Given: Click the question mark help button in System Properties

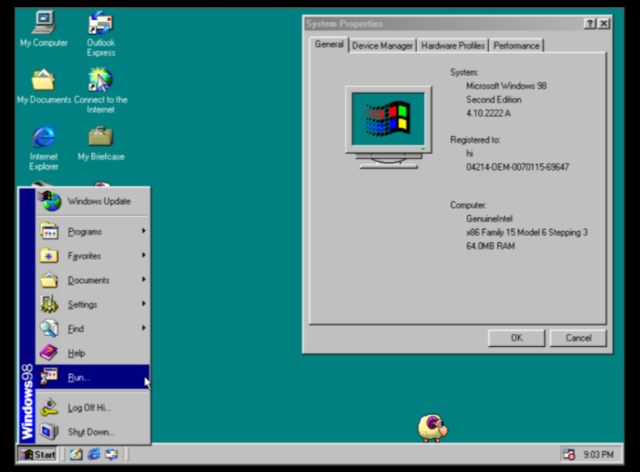Looking at the screenshot, I should pyautogui.click(x=590, y=24).
